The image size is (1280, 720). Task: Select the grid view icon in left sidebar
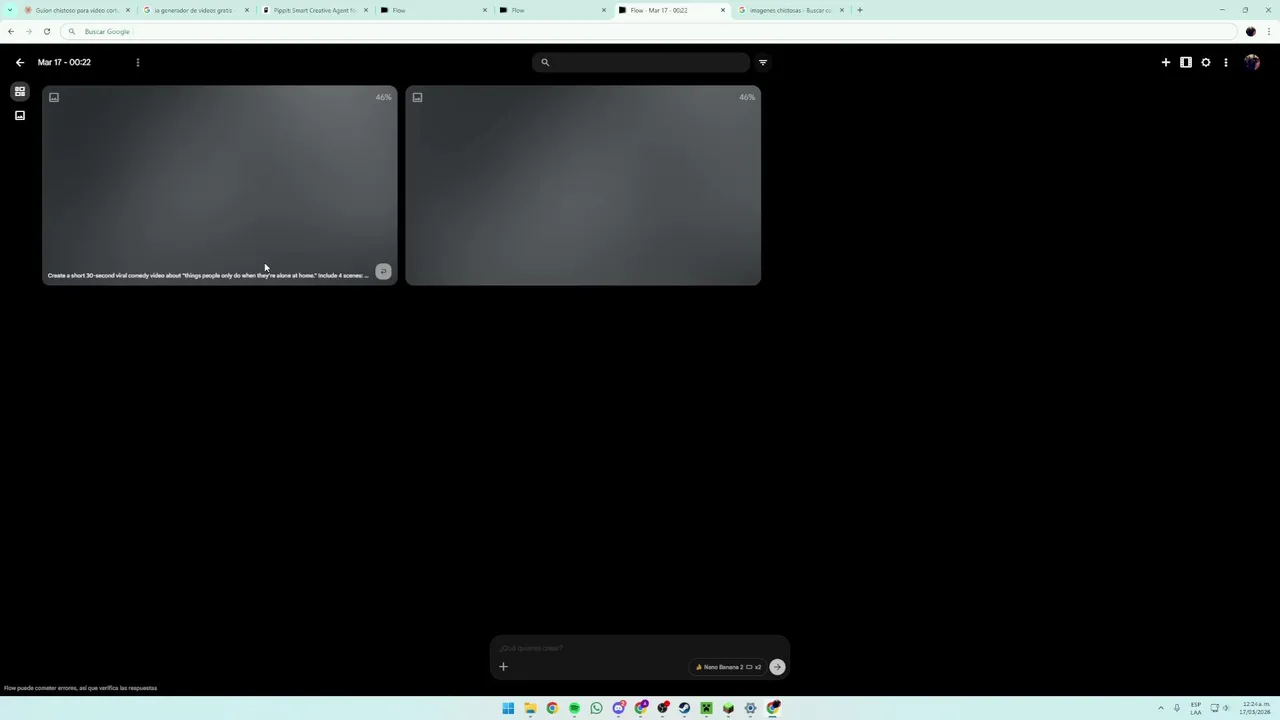click(19, 91)
